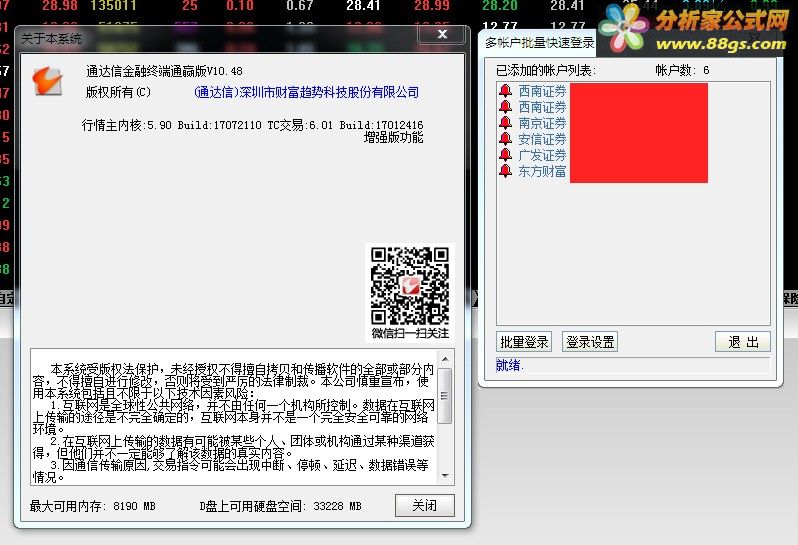This screenshot has width=798, height=545.
Task: Click the WeChat QR code image
Action: pos(410,285)
